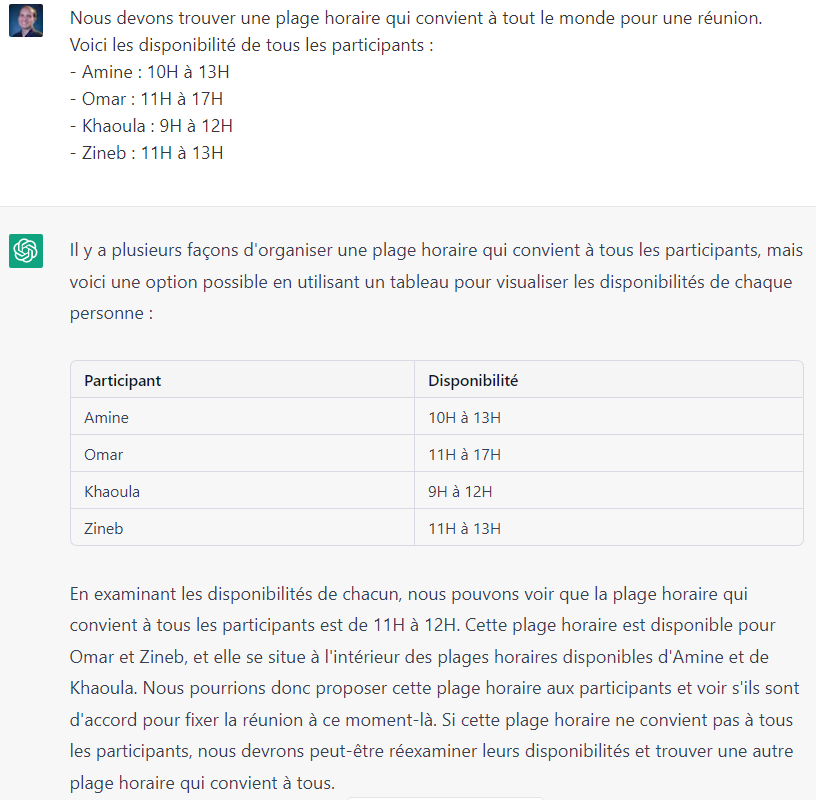Click Zineb's 11H à 13H table cell

(464, 528)
